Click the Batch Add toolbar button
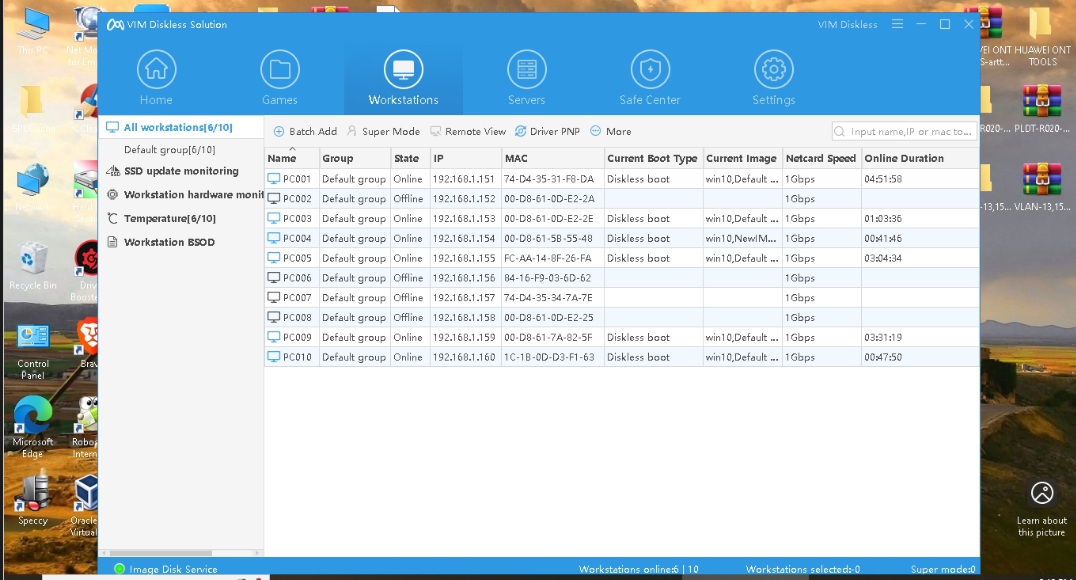This screenshot has width=1076, height=580. (305, 131)
